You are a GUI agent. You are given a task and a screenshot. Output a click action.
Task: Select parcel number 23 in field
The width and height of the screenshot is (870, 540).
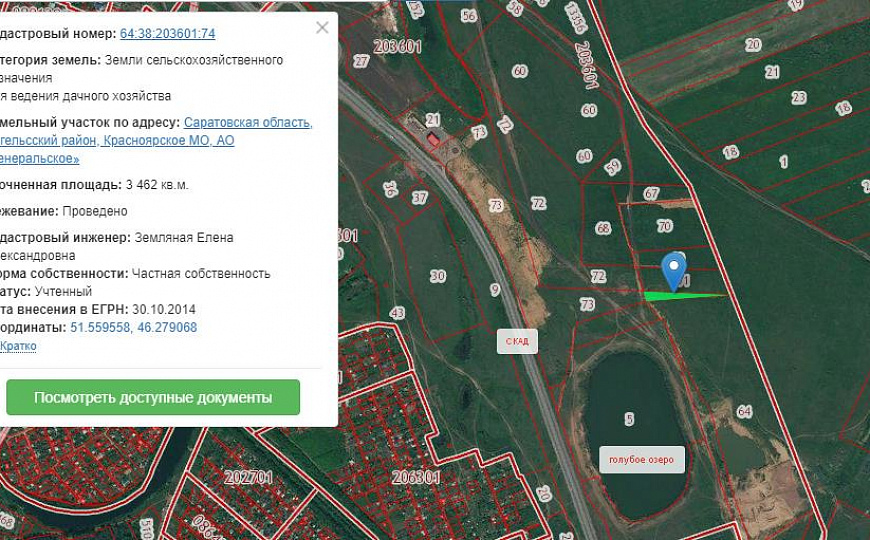pyautogui.click(x=798, y=97)
